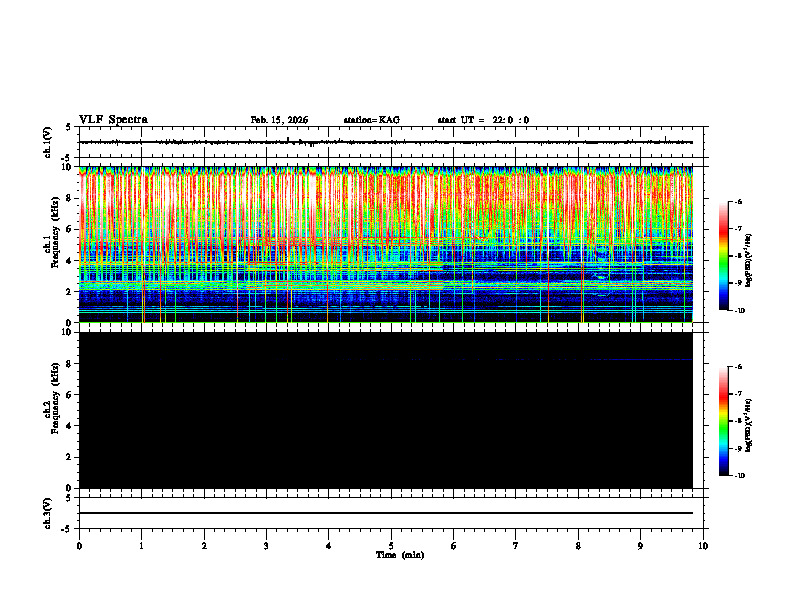Click the 'start UT = 22:0 :0' text
792x612 pixels.
[x=483, y=120]
